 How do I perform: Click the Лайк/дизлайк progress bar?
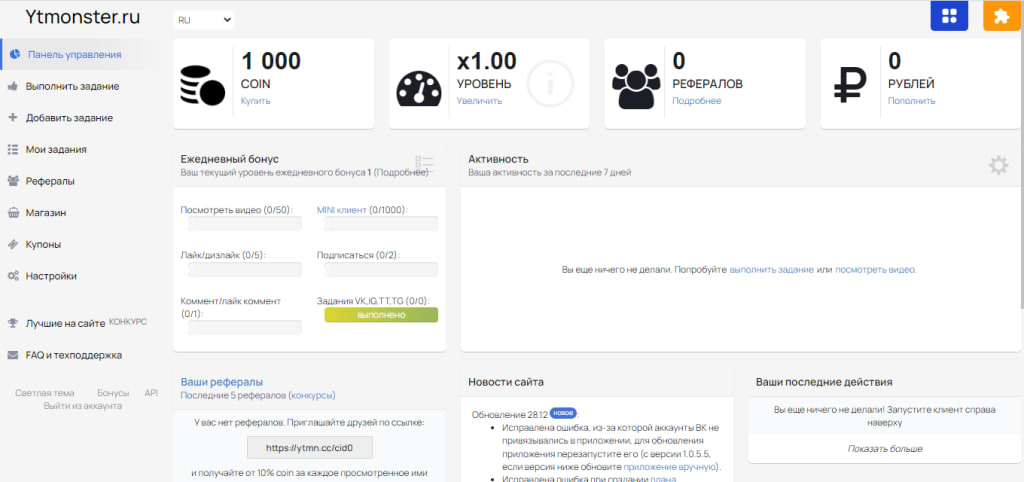245,269
